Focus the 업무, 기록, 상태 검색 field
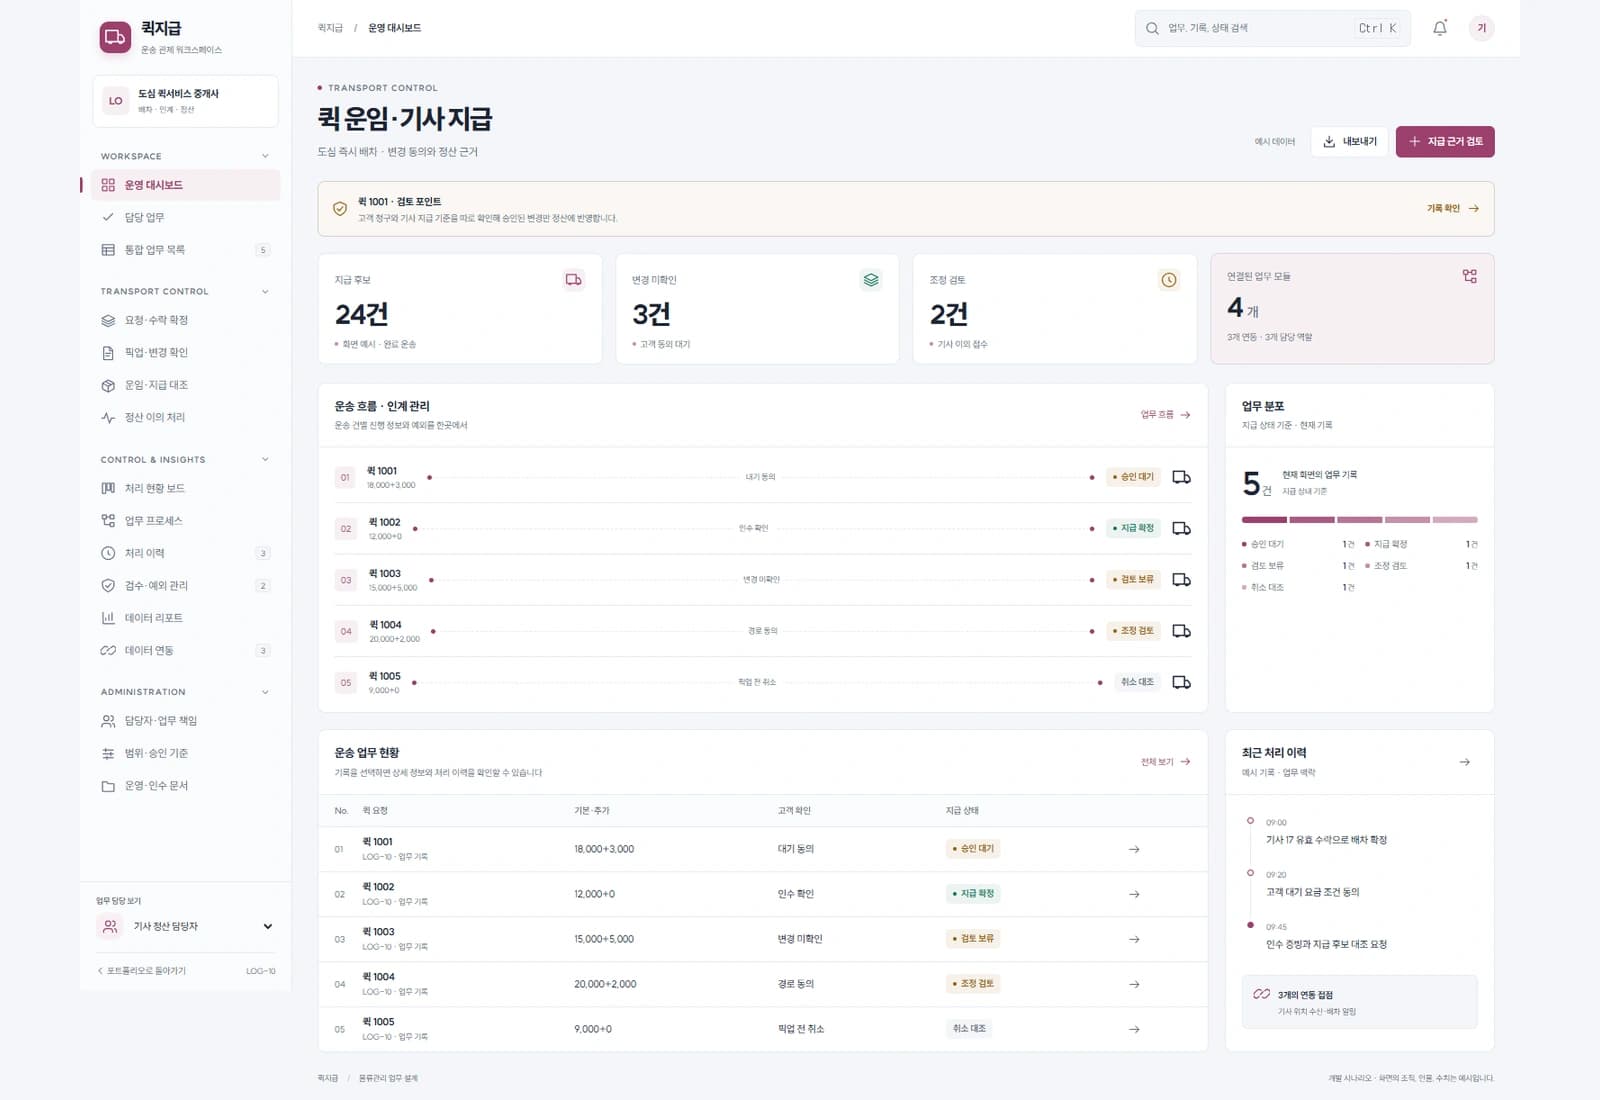Viewport: 1600px width, 1100px height. point(1272,28)
